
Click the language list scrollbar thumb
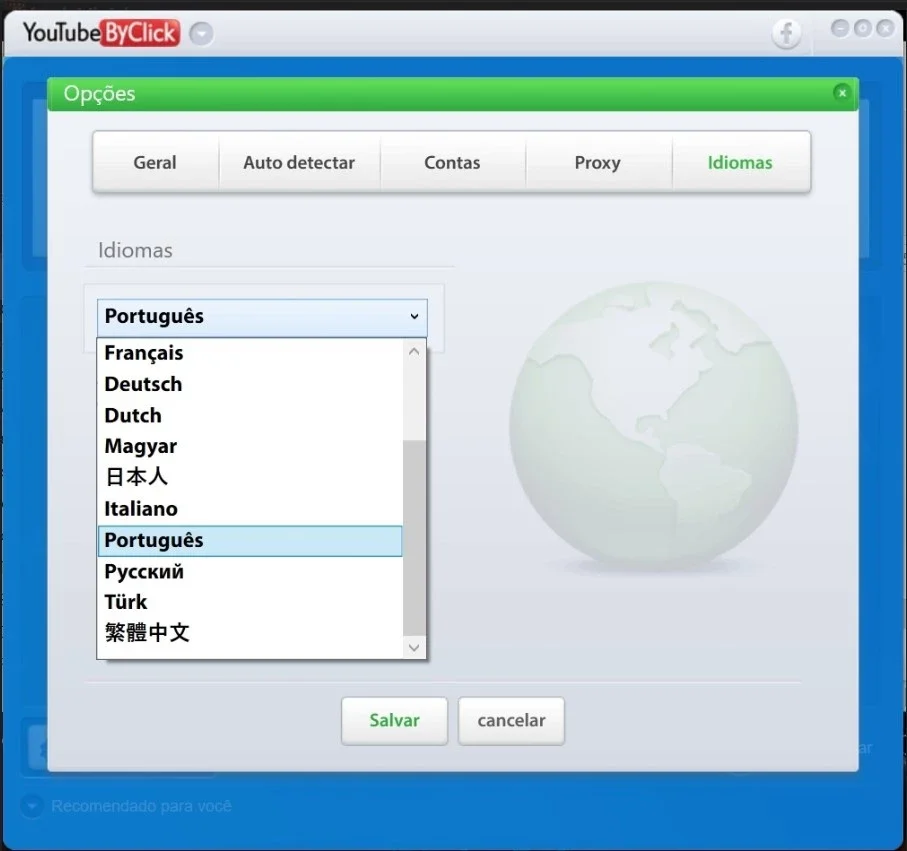[x=414, y=538]
